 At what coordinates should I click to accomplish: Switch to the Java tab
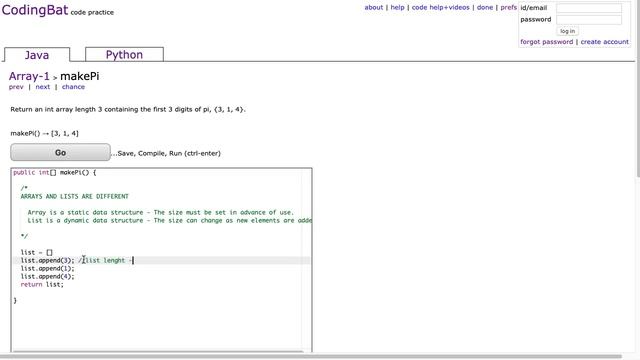[37, 55]
